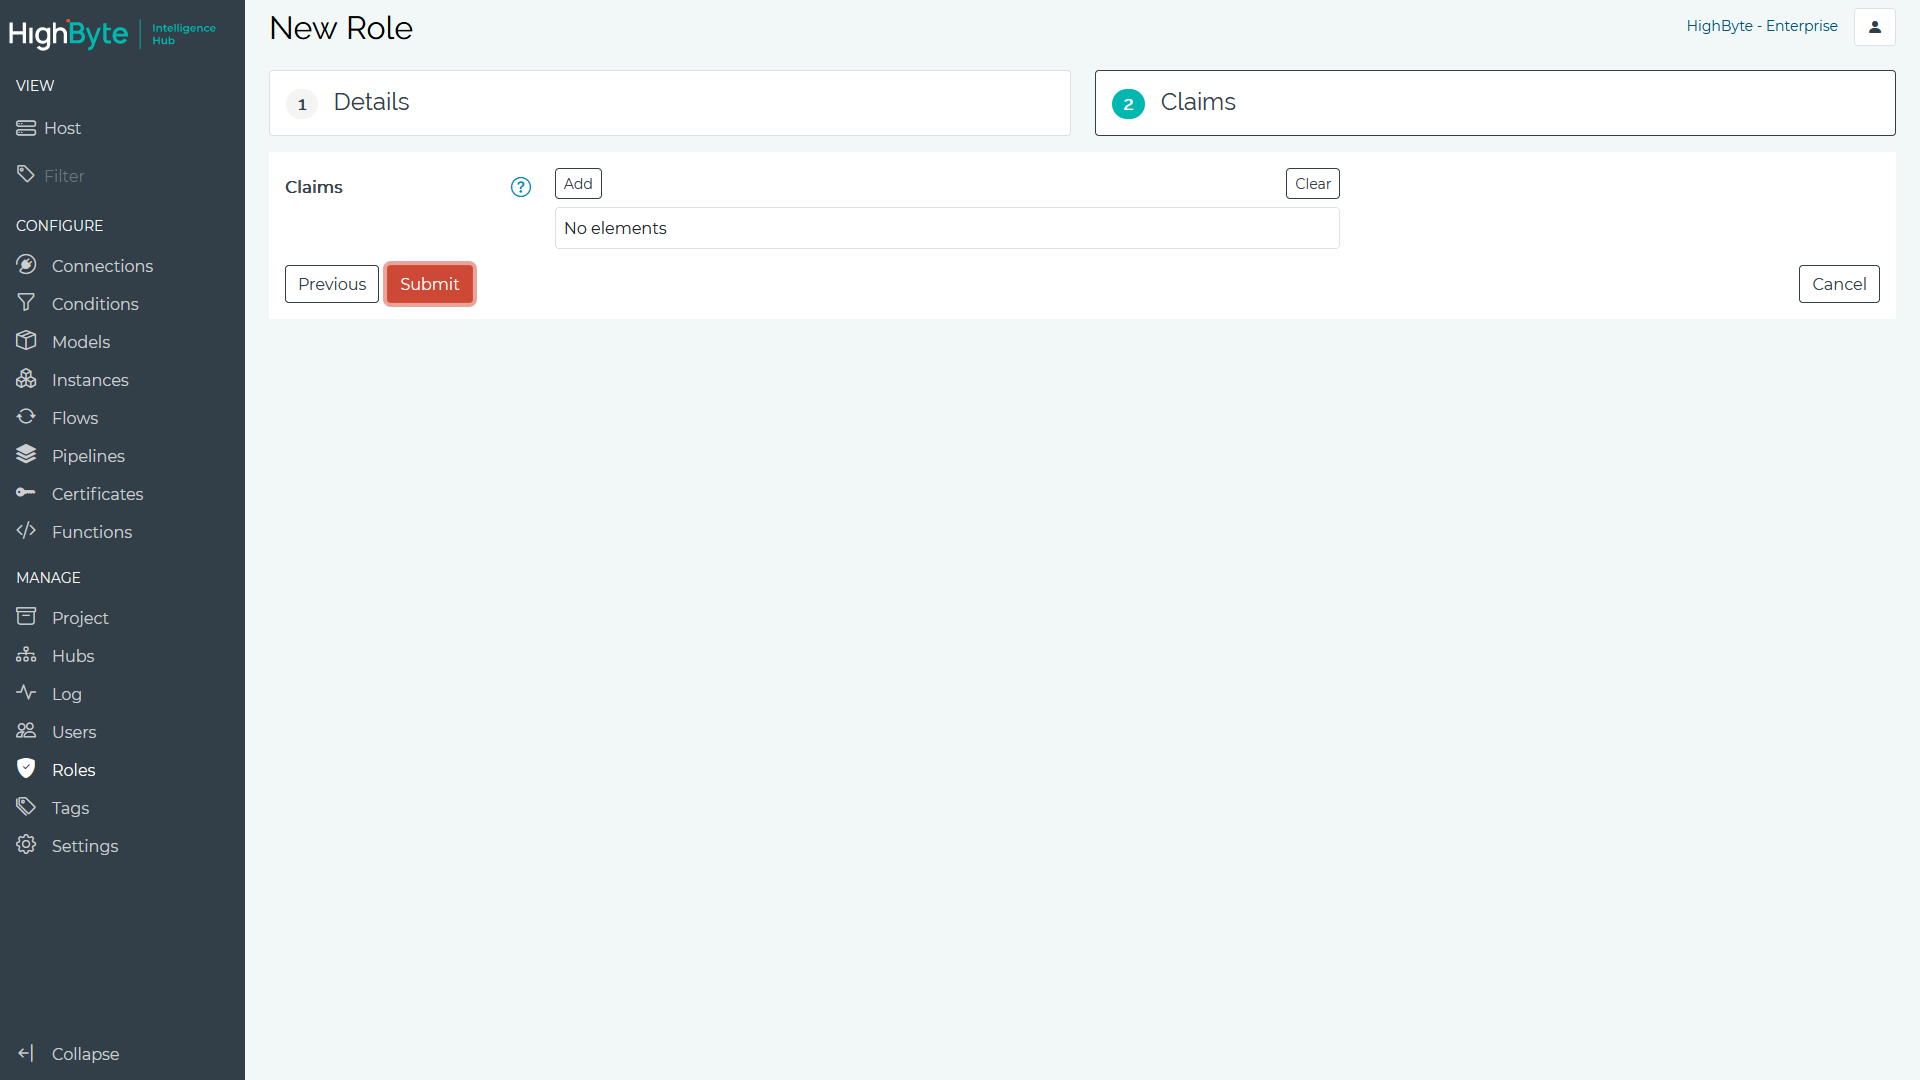This screenshot has height=1080, width=1920.
Task: Click the Flows icon in sidebar
Action: point(25,417)
